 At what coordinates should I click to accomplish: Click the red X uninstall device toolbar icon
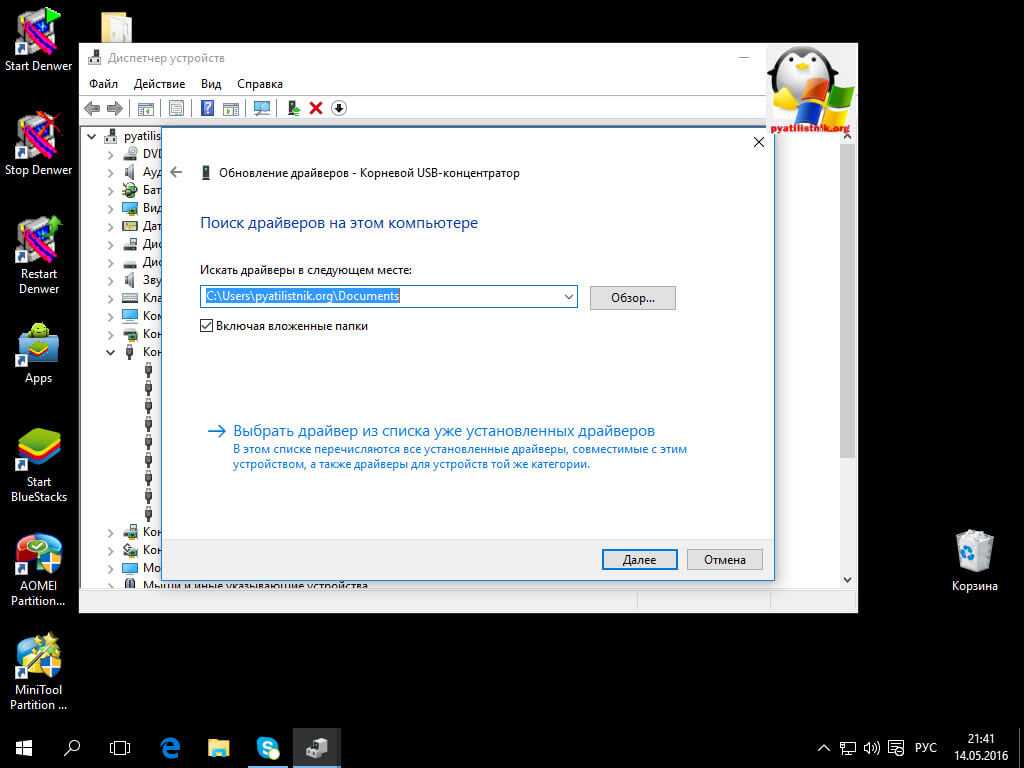click(x=316, y=108)
